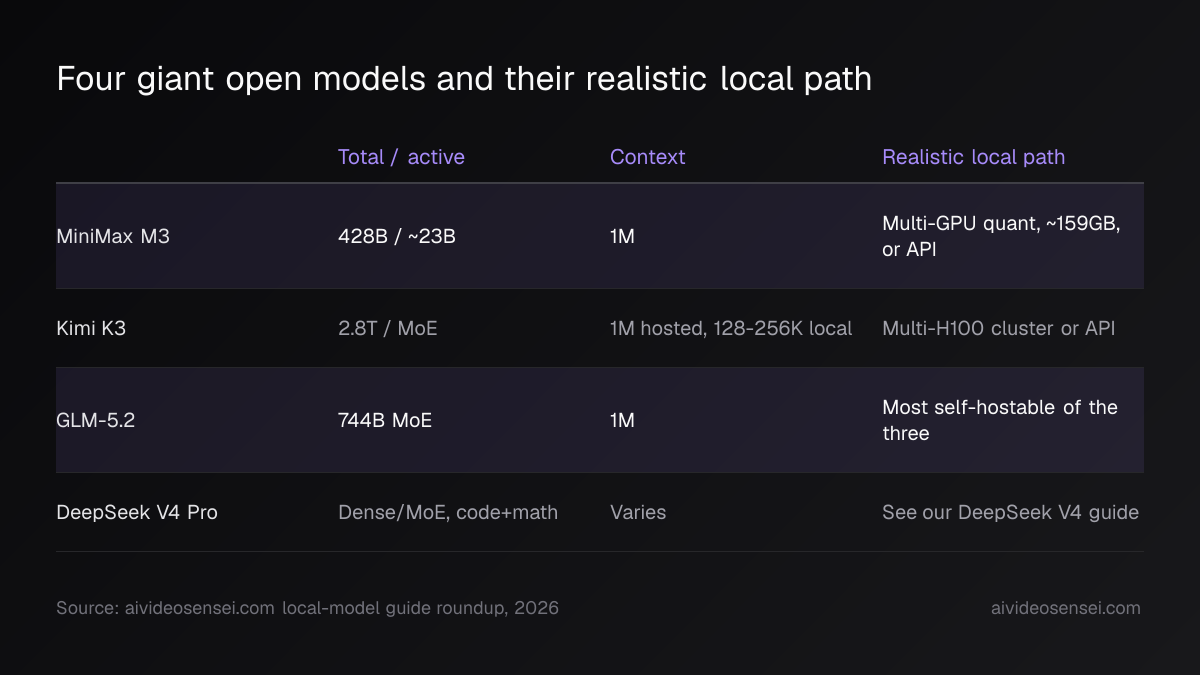The width and height of the screenshot is (1200, 675).
Task: Click the 'DeepSeek V4 Pro' row label
Action: coord(137,512)
